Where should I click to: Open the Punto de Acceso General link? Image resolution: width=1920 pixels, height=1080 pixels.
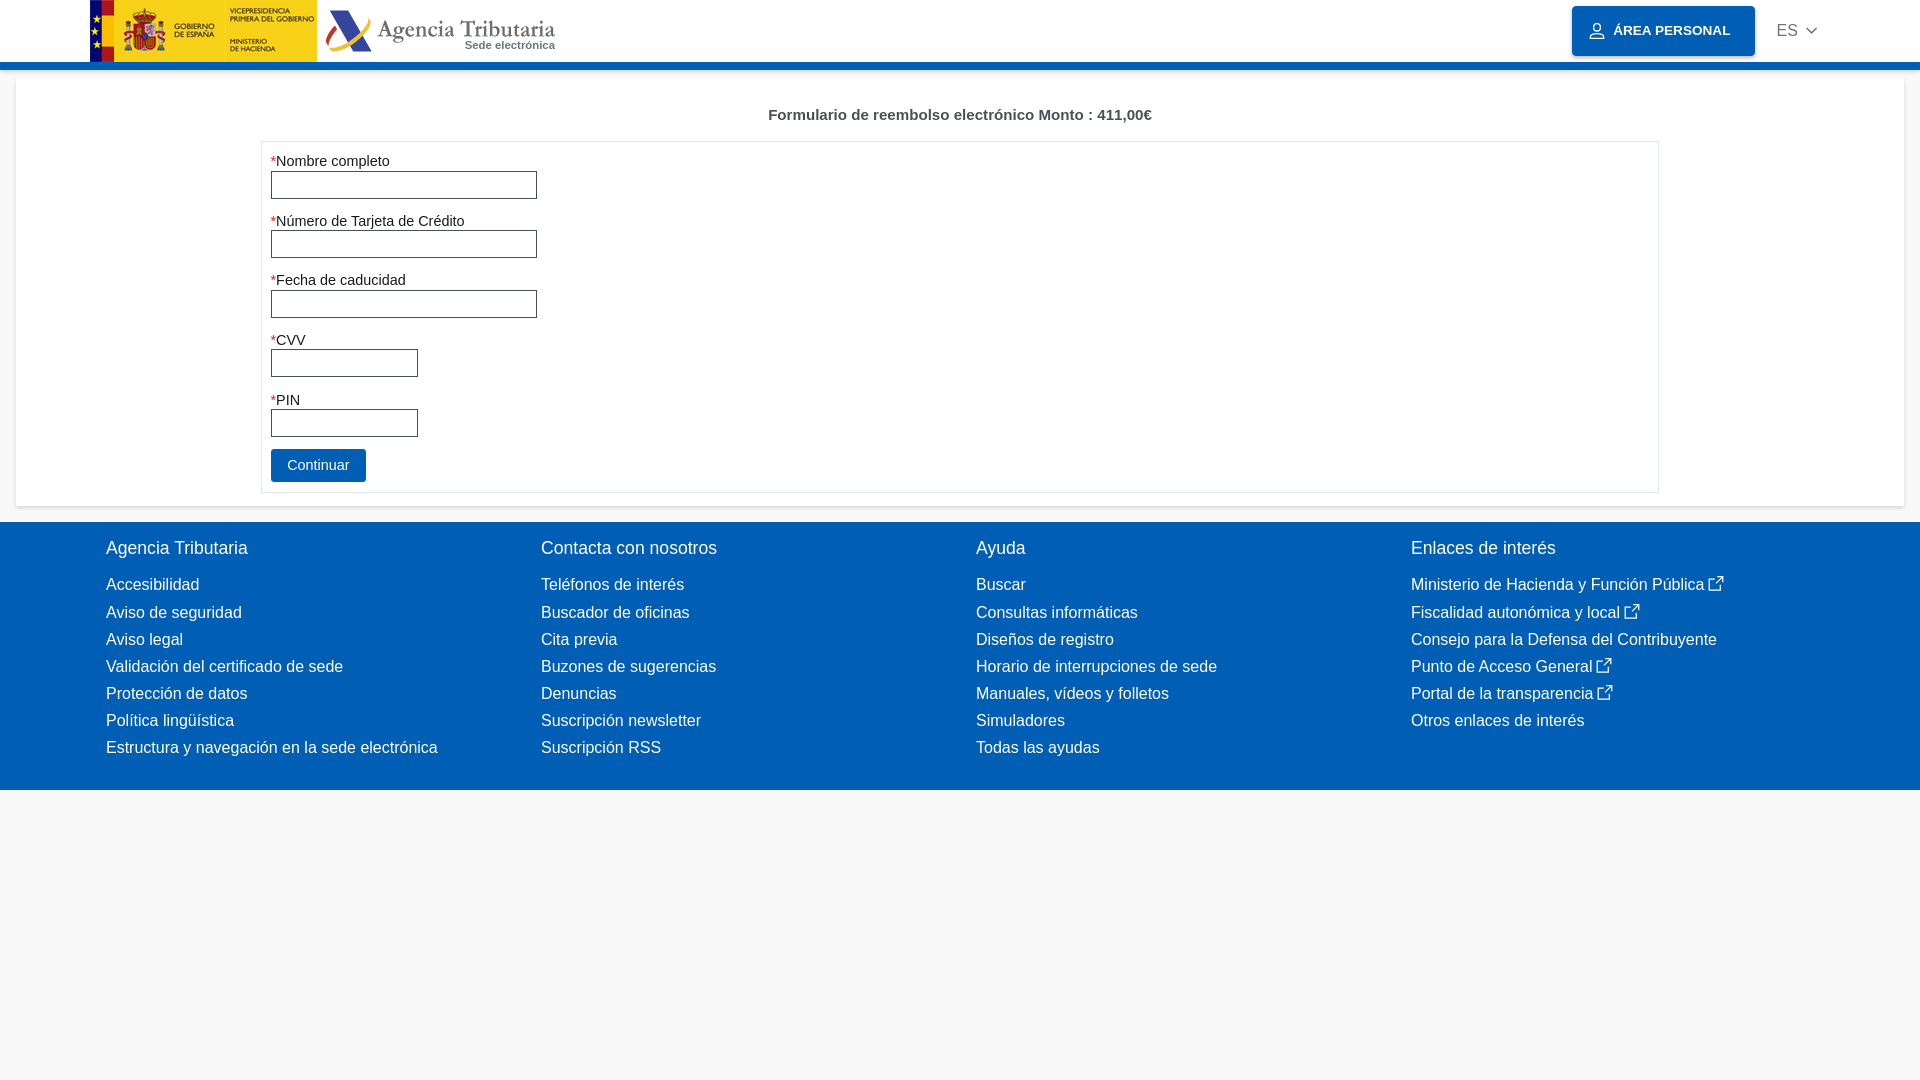(1501, 666)
